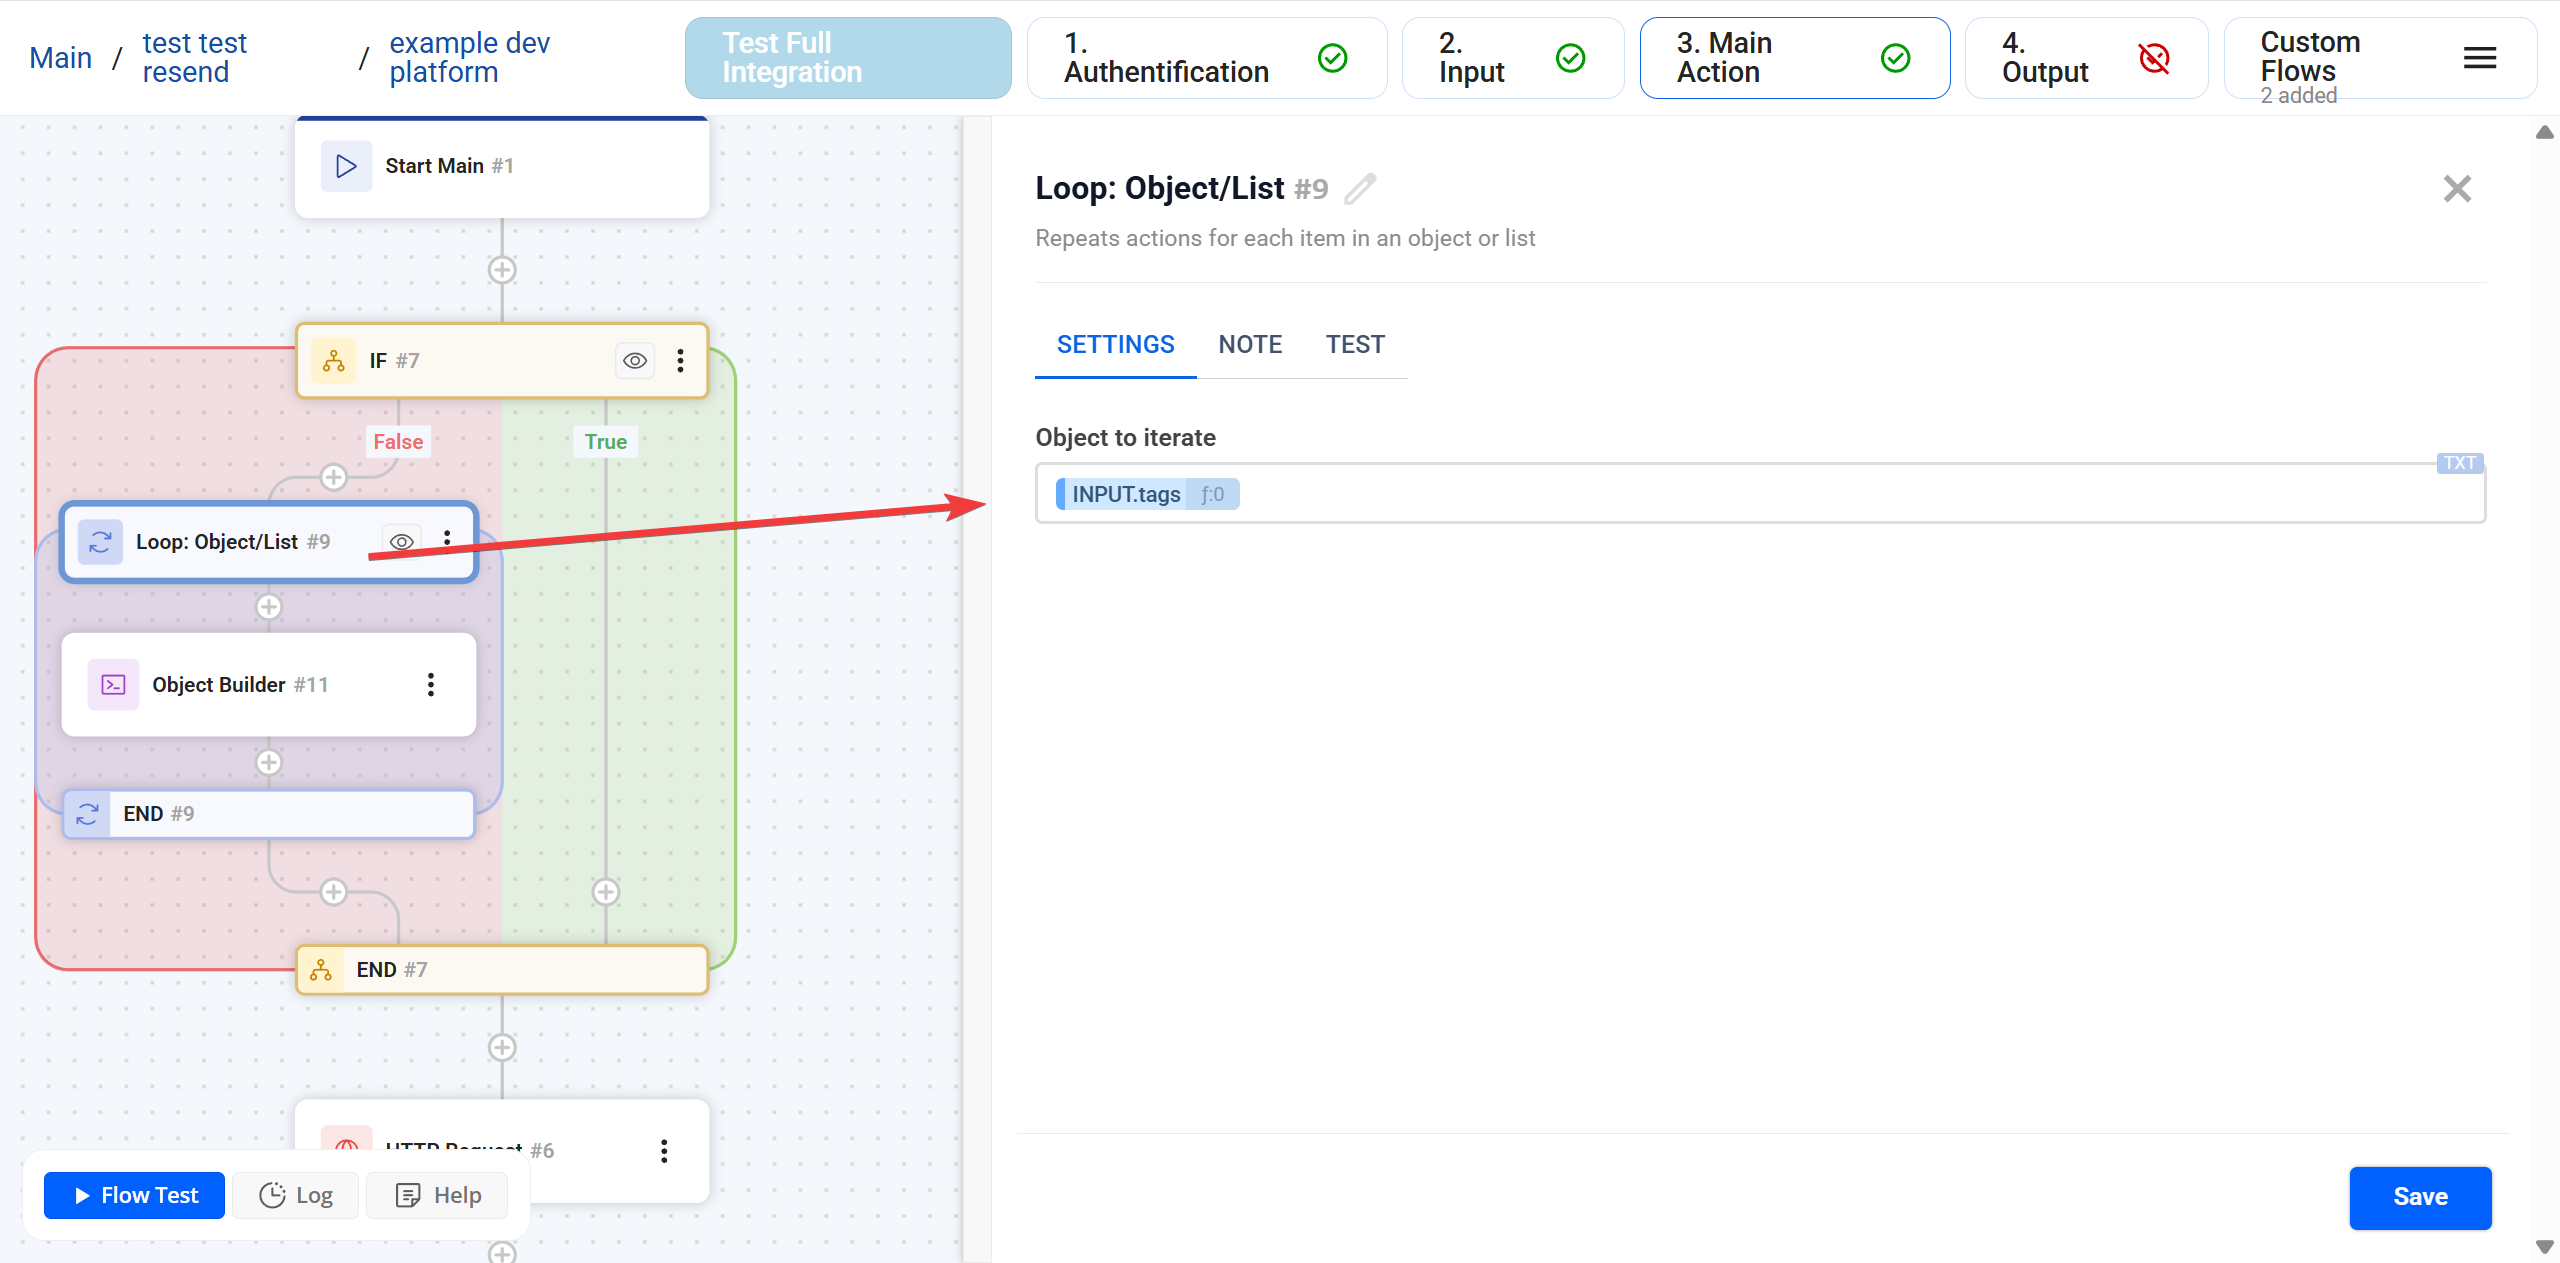This screenshot has height=1263, width=2560.
Task: Run the Flow Test
Action: pos(133,1194)
